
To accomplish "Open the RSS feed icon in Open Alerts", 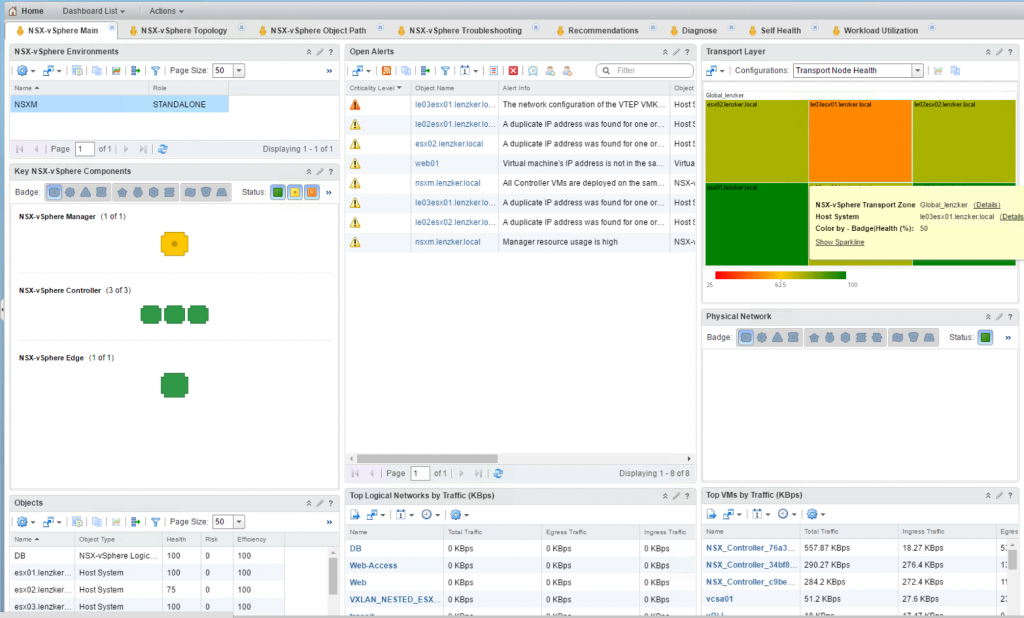I will click(387, 70).
